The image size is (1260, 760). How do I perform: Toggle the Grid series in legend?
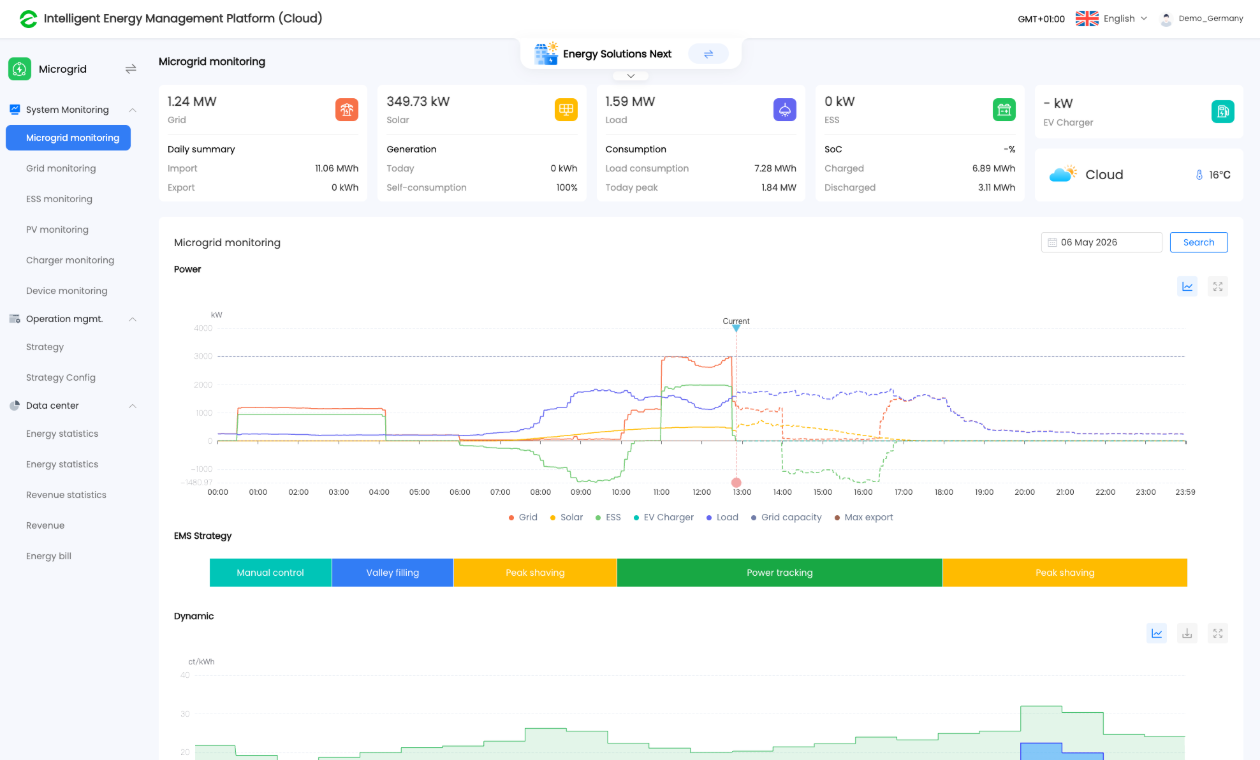pyautogui.click(x=523, y=518)
